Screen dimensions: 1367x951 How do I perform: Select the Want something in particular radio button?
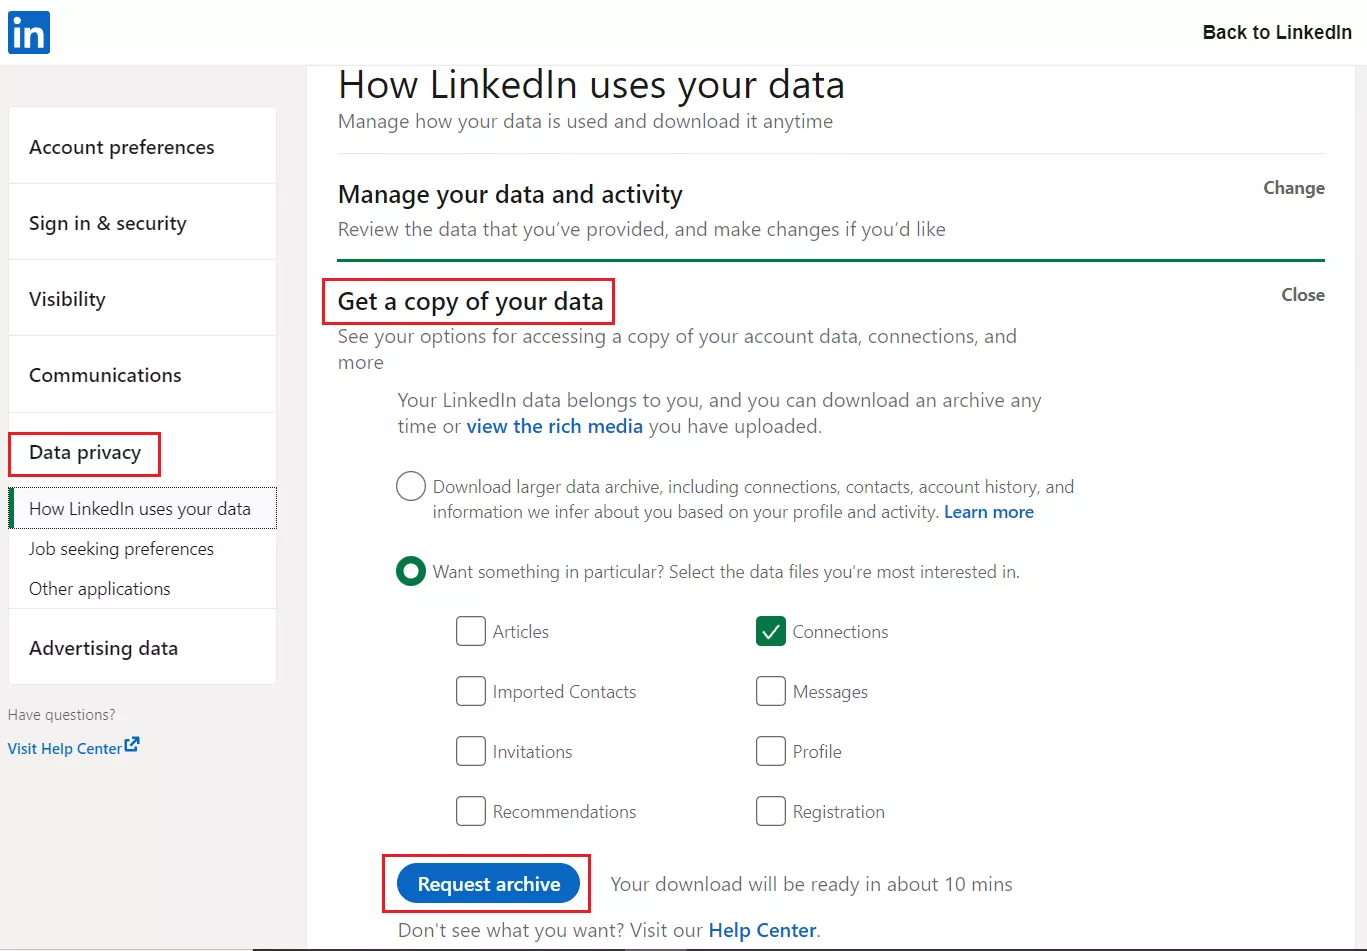pyautogui.click(x=411, y=572)
